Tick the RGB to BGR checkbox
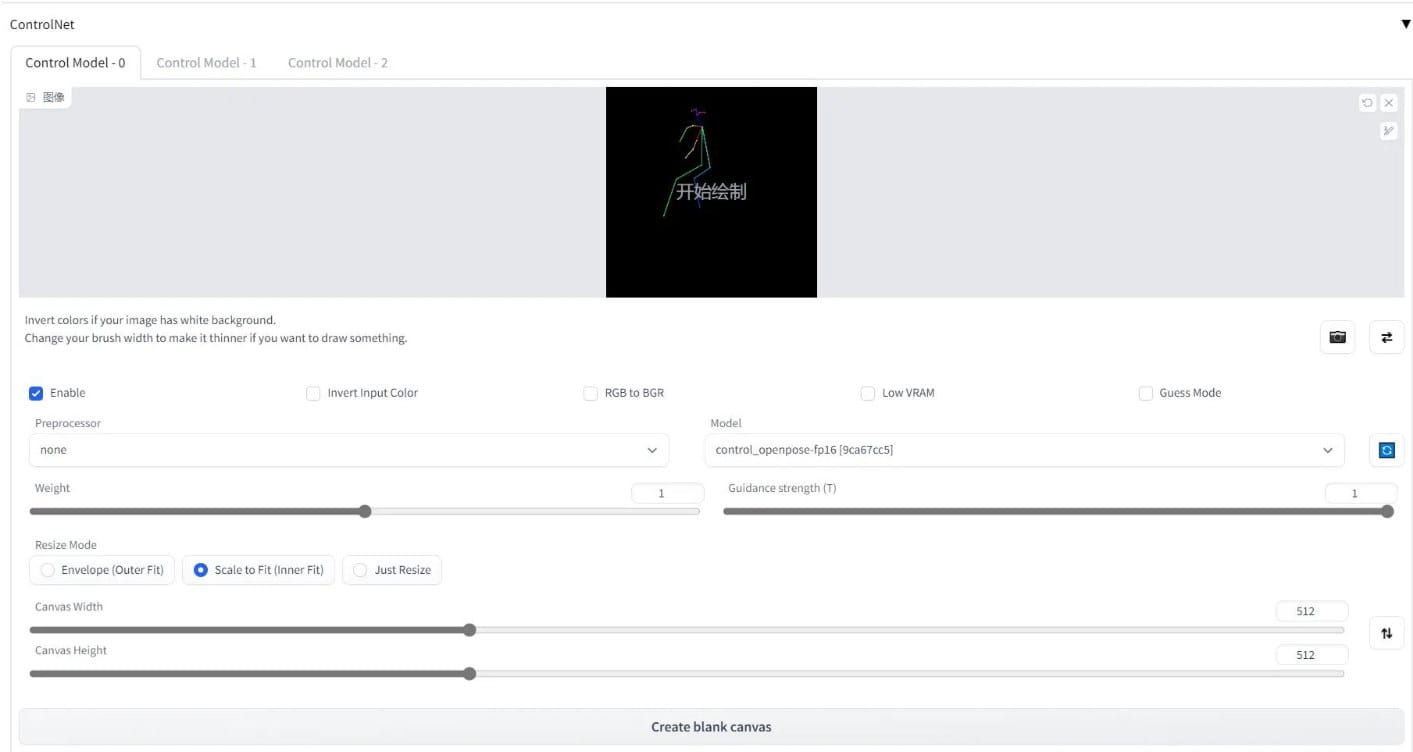The width and height of the screenshot is (1413, 752). (x=590, y=393)
